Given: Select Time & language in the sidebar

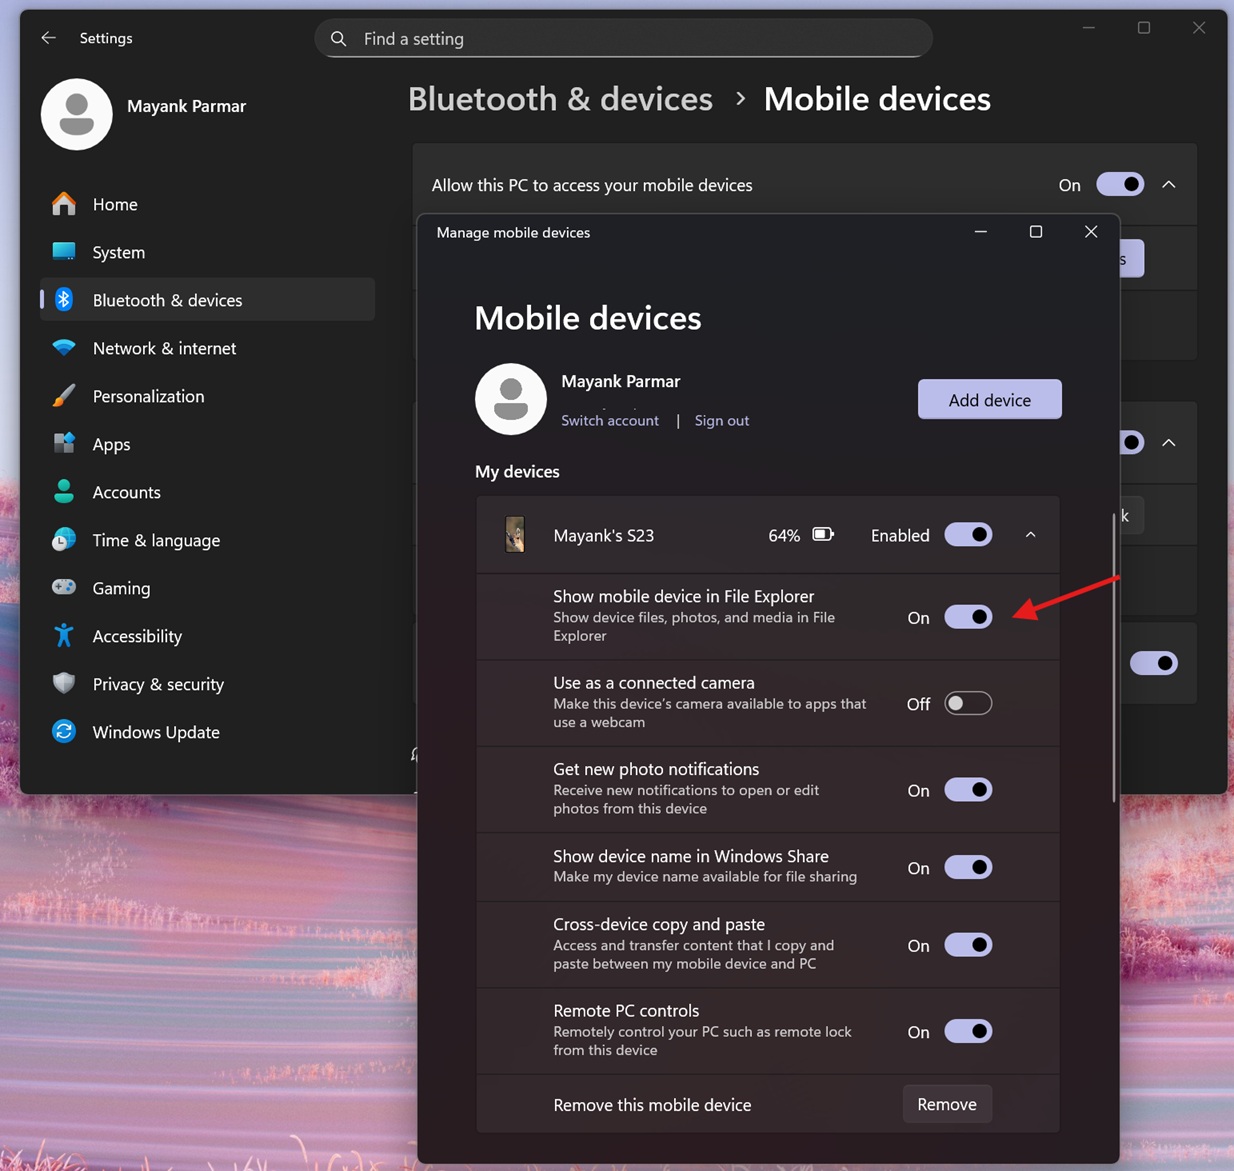Looking at the screenshot, I should [x=63, y=539].
